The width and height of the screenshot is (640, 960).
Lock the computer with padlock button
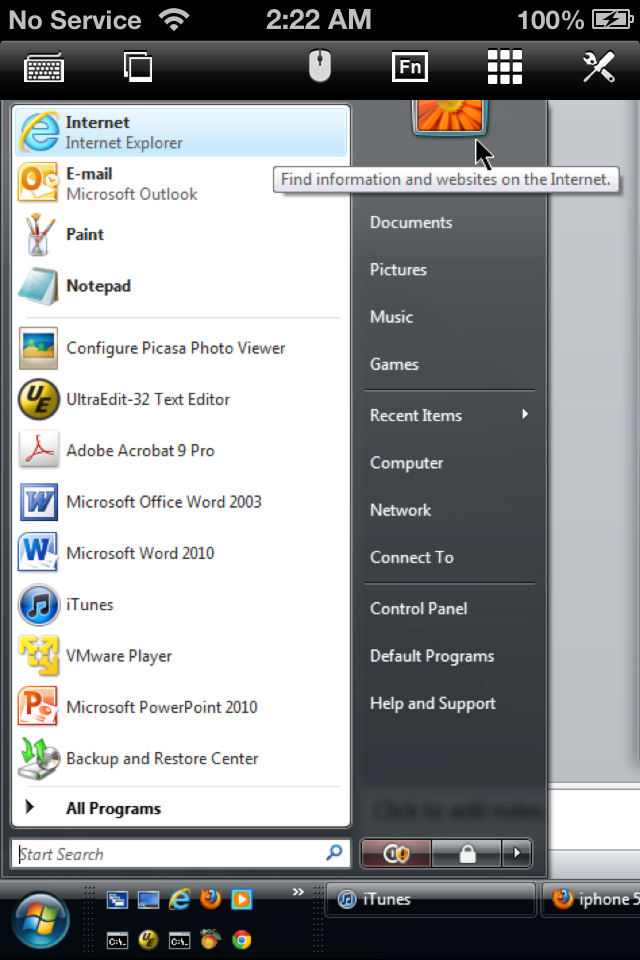tap(467, 853)
